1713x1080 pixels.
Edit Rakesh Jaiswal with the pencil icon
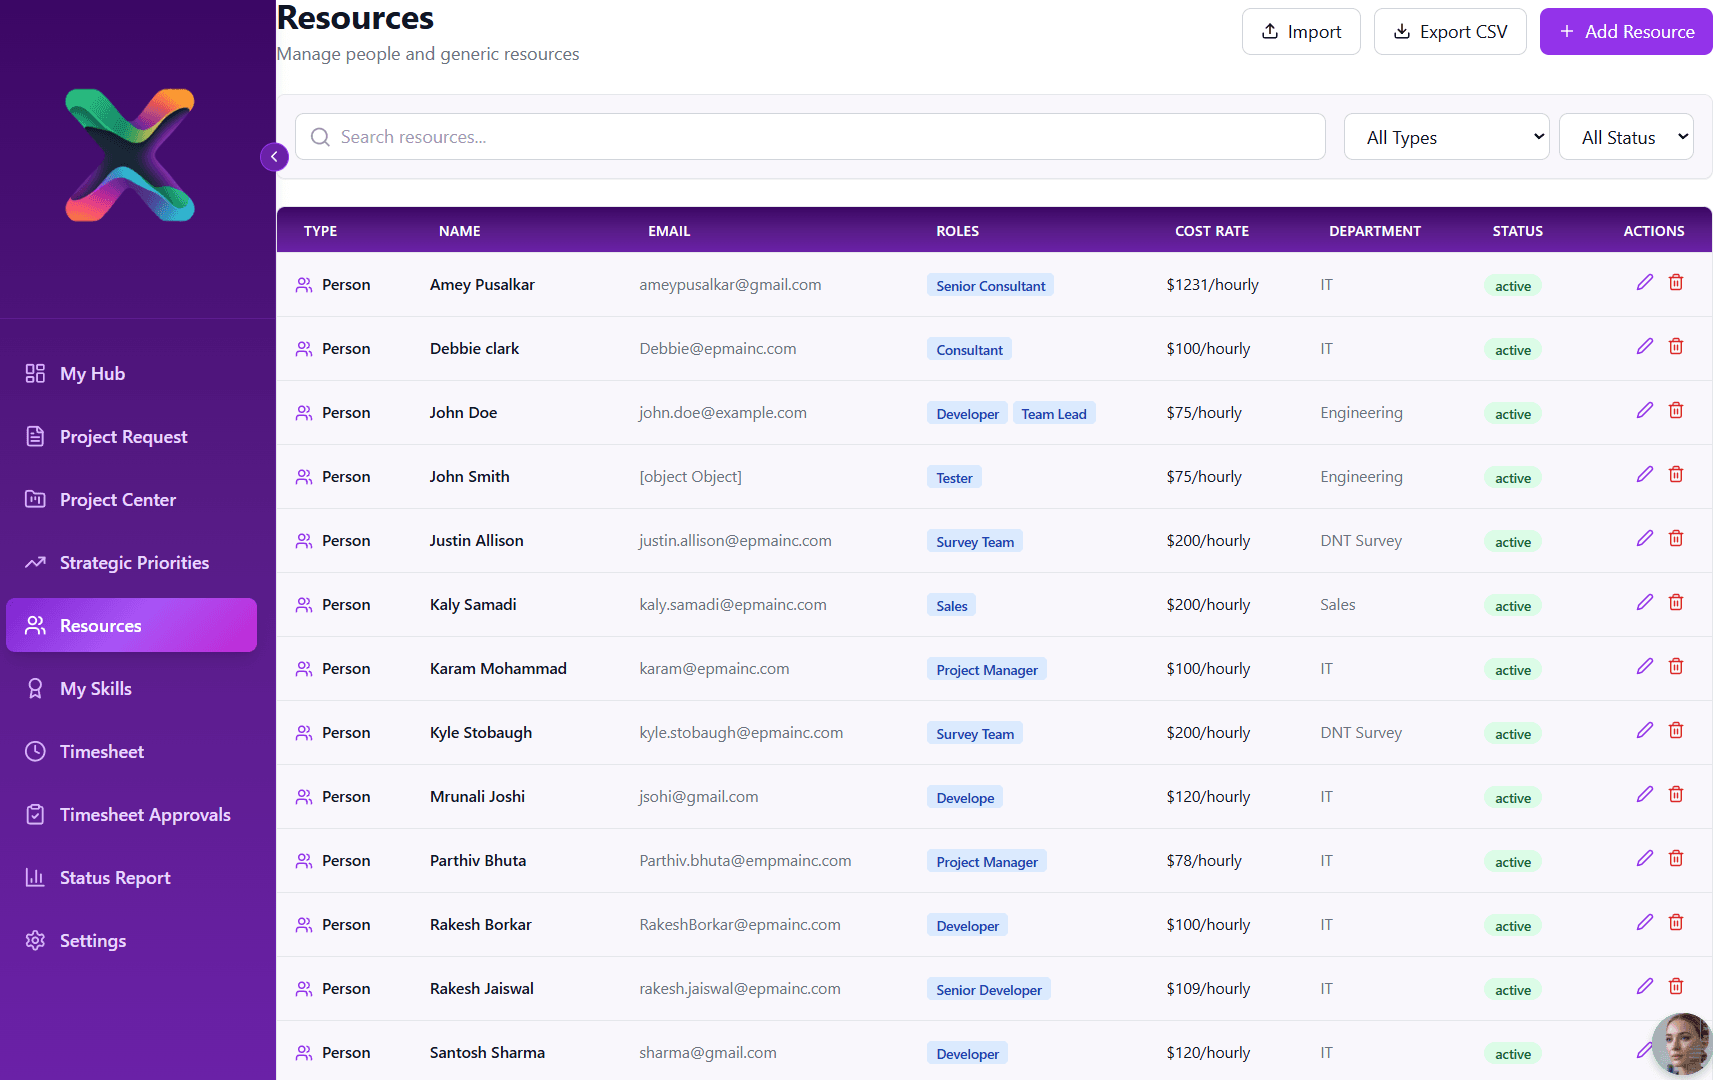pyautogui.click(x=1644, y=987)
